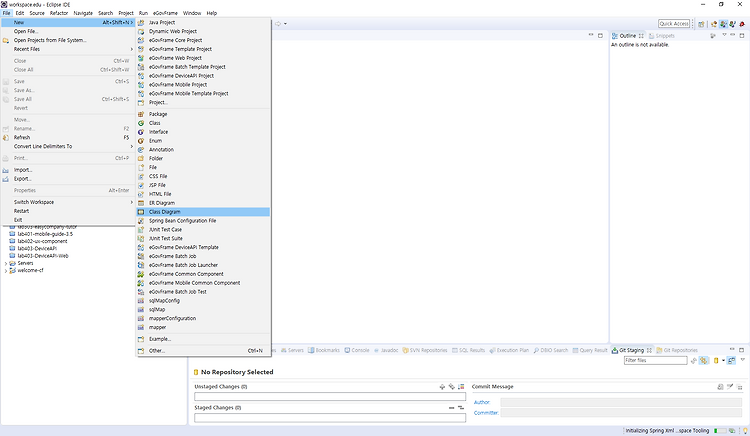Viewport: 750px width, 436px height.
Task: Select ER Diagram entry
Action: [x=203, y=203]
